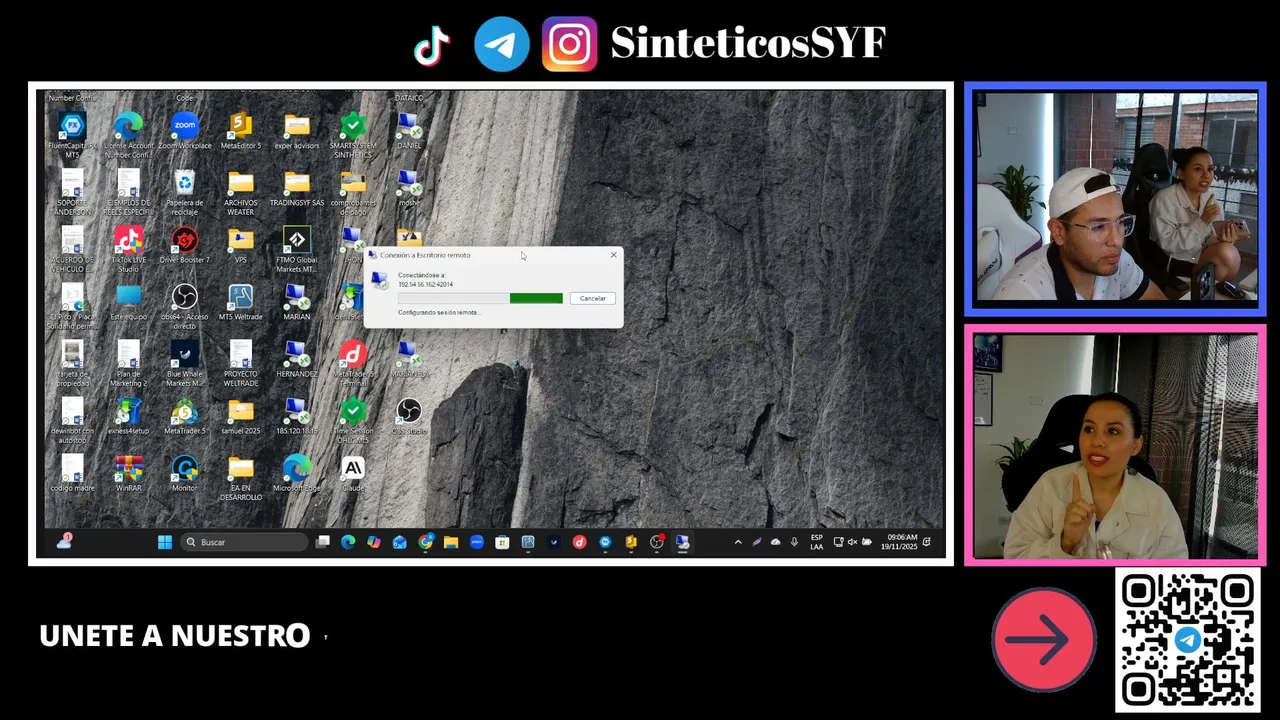Open Microsoft Store from the taskbar

[x=502, y=542]
